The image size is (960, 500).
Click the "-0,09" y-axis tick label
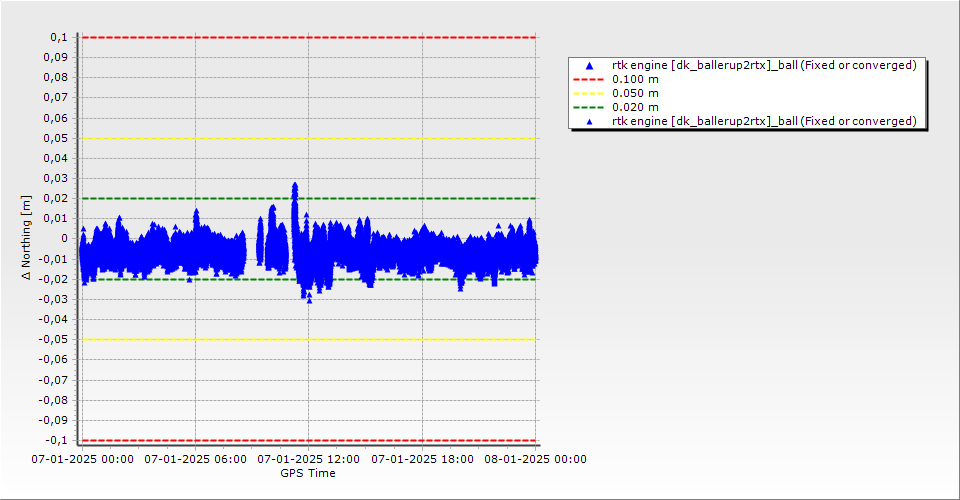point(54,420)
